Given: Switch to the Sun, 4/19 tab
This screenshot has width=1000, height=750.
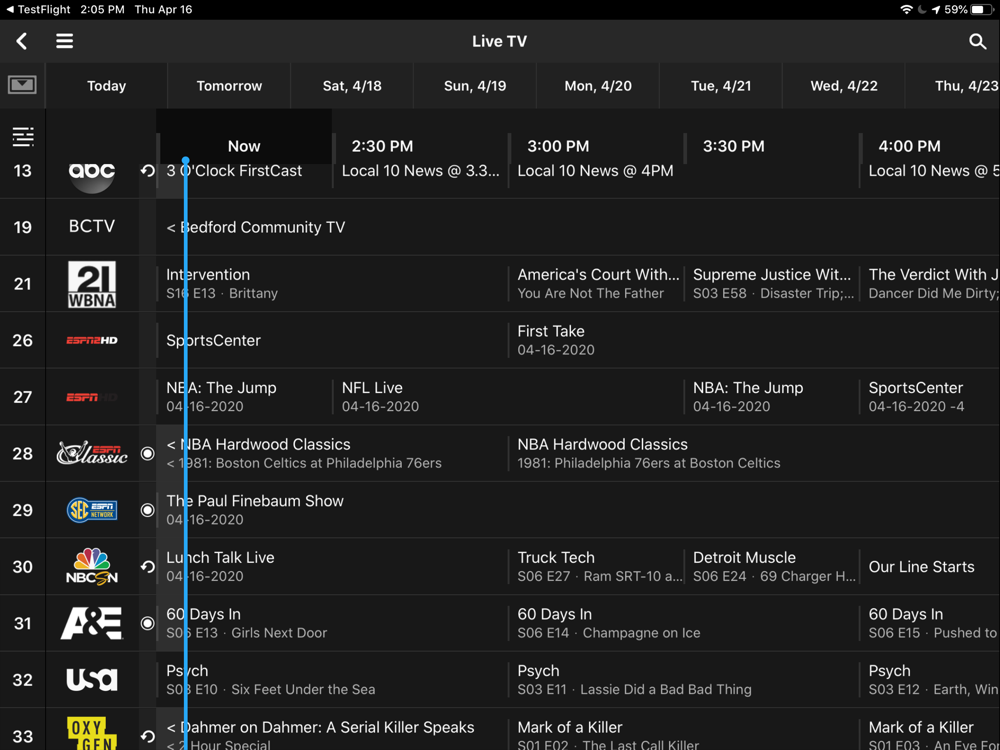Looking at the screenshot, I should click(x=475, y=86).
